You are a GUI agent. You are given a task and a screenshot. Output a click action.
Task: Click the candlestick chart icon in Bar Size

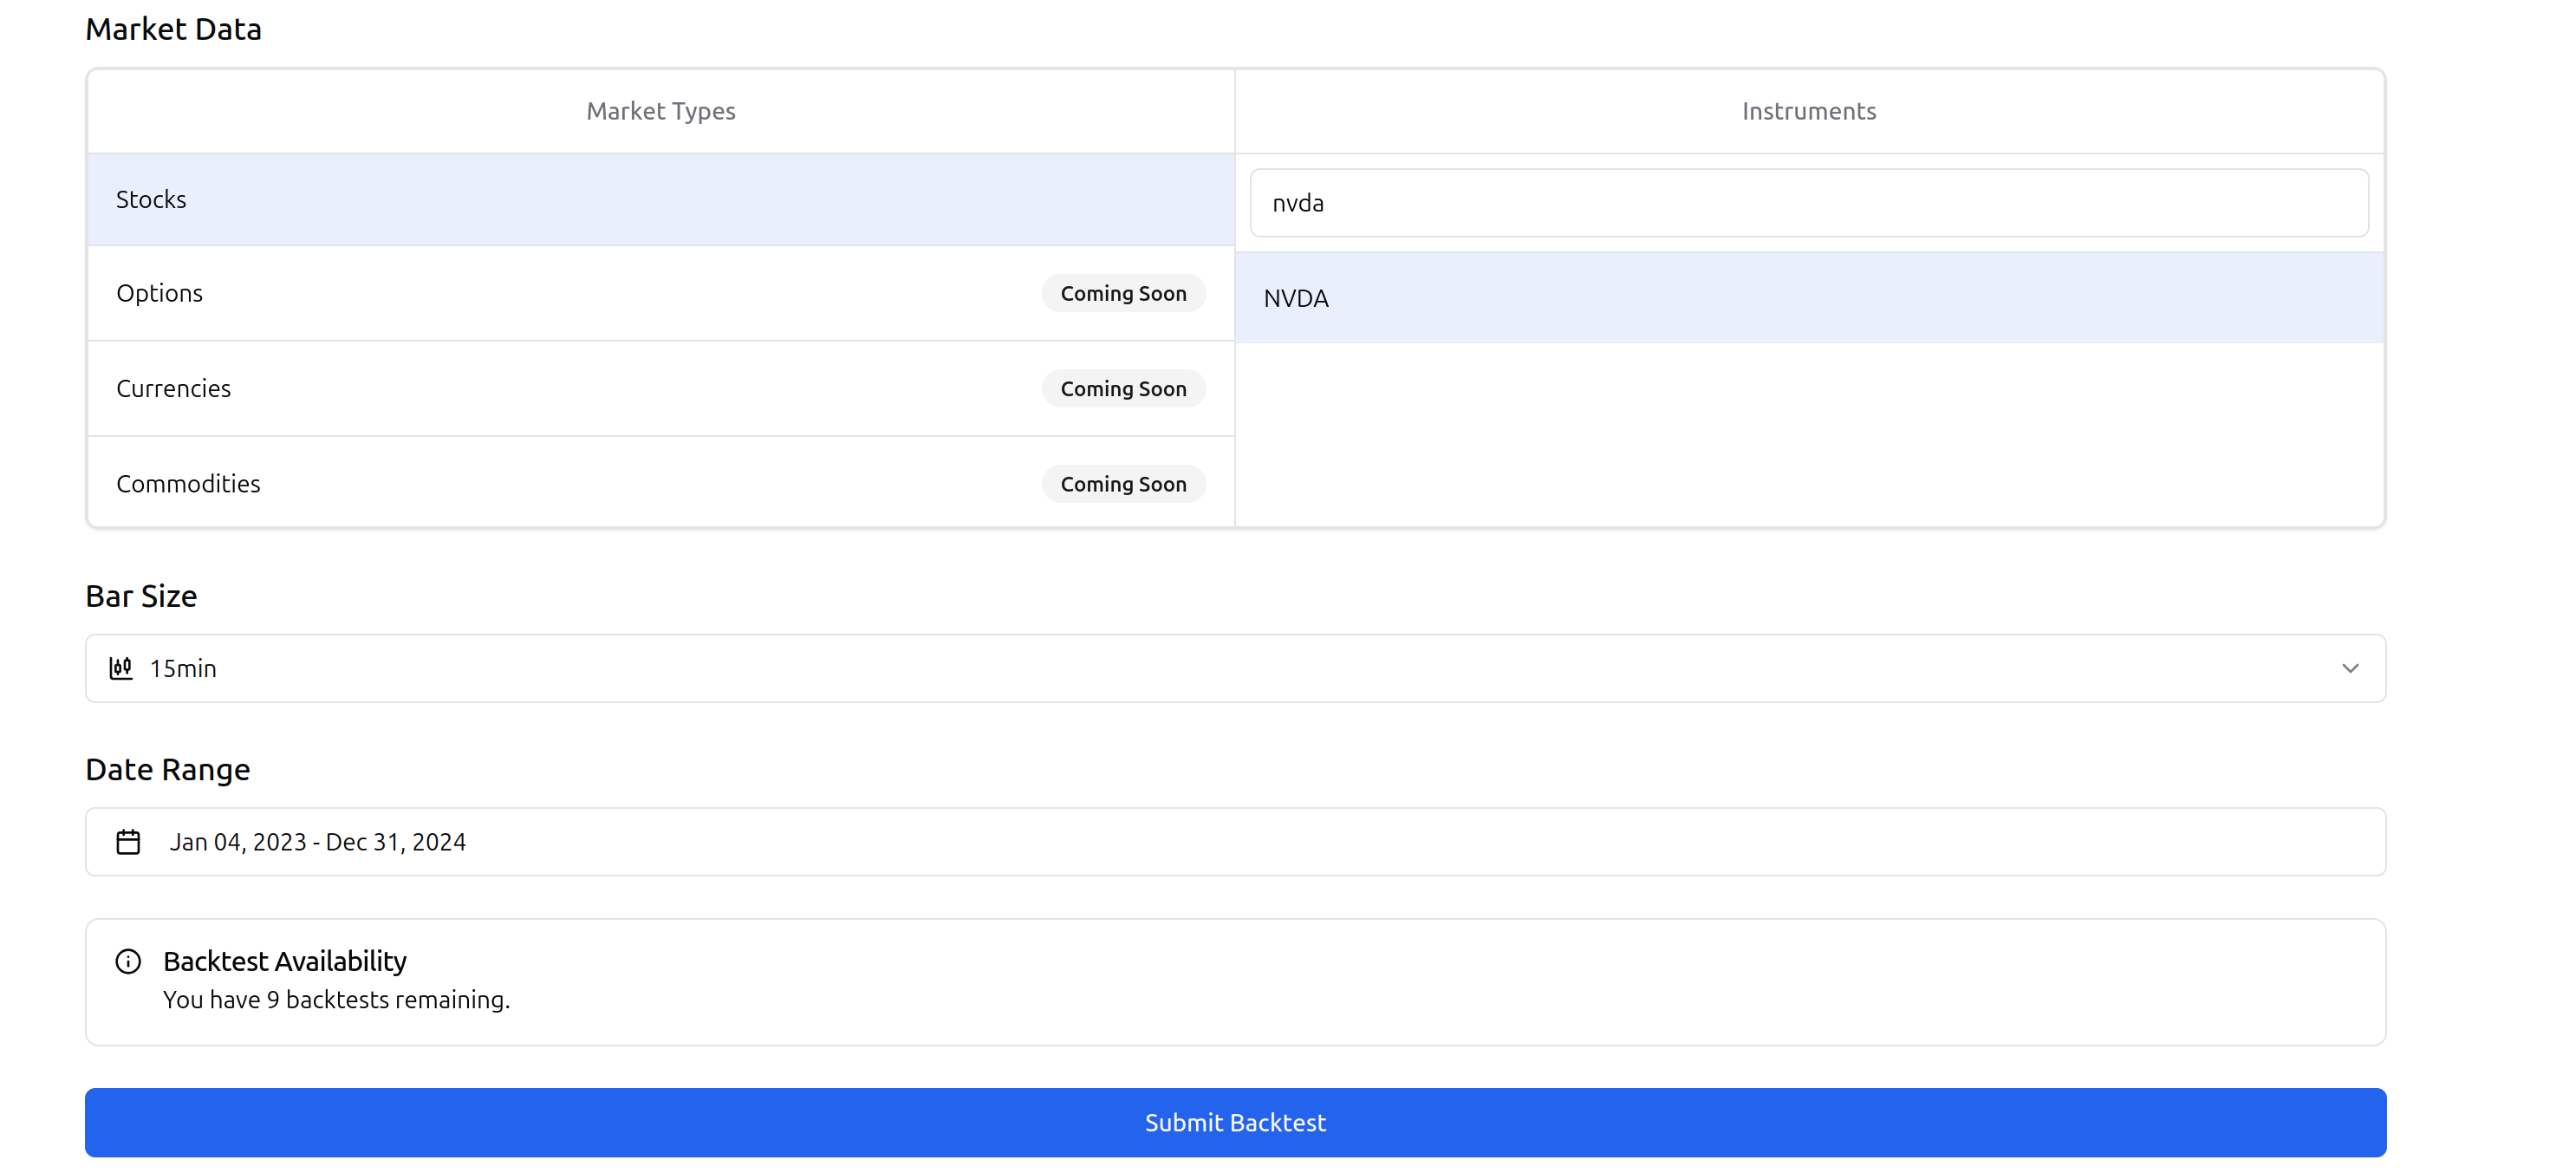[121, 668]
